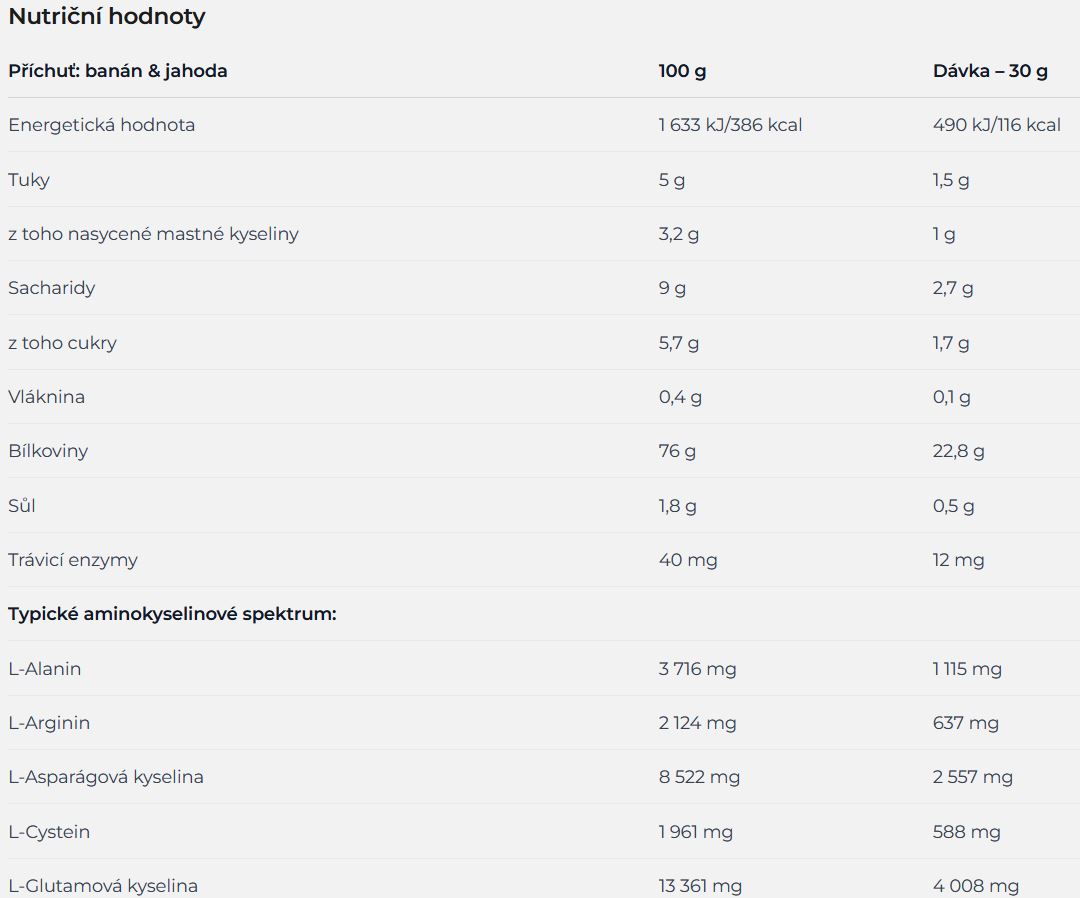Select the Příchuť: banán & jahoda header

click(x=118, y=71)
